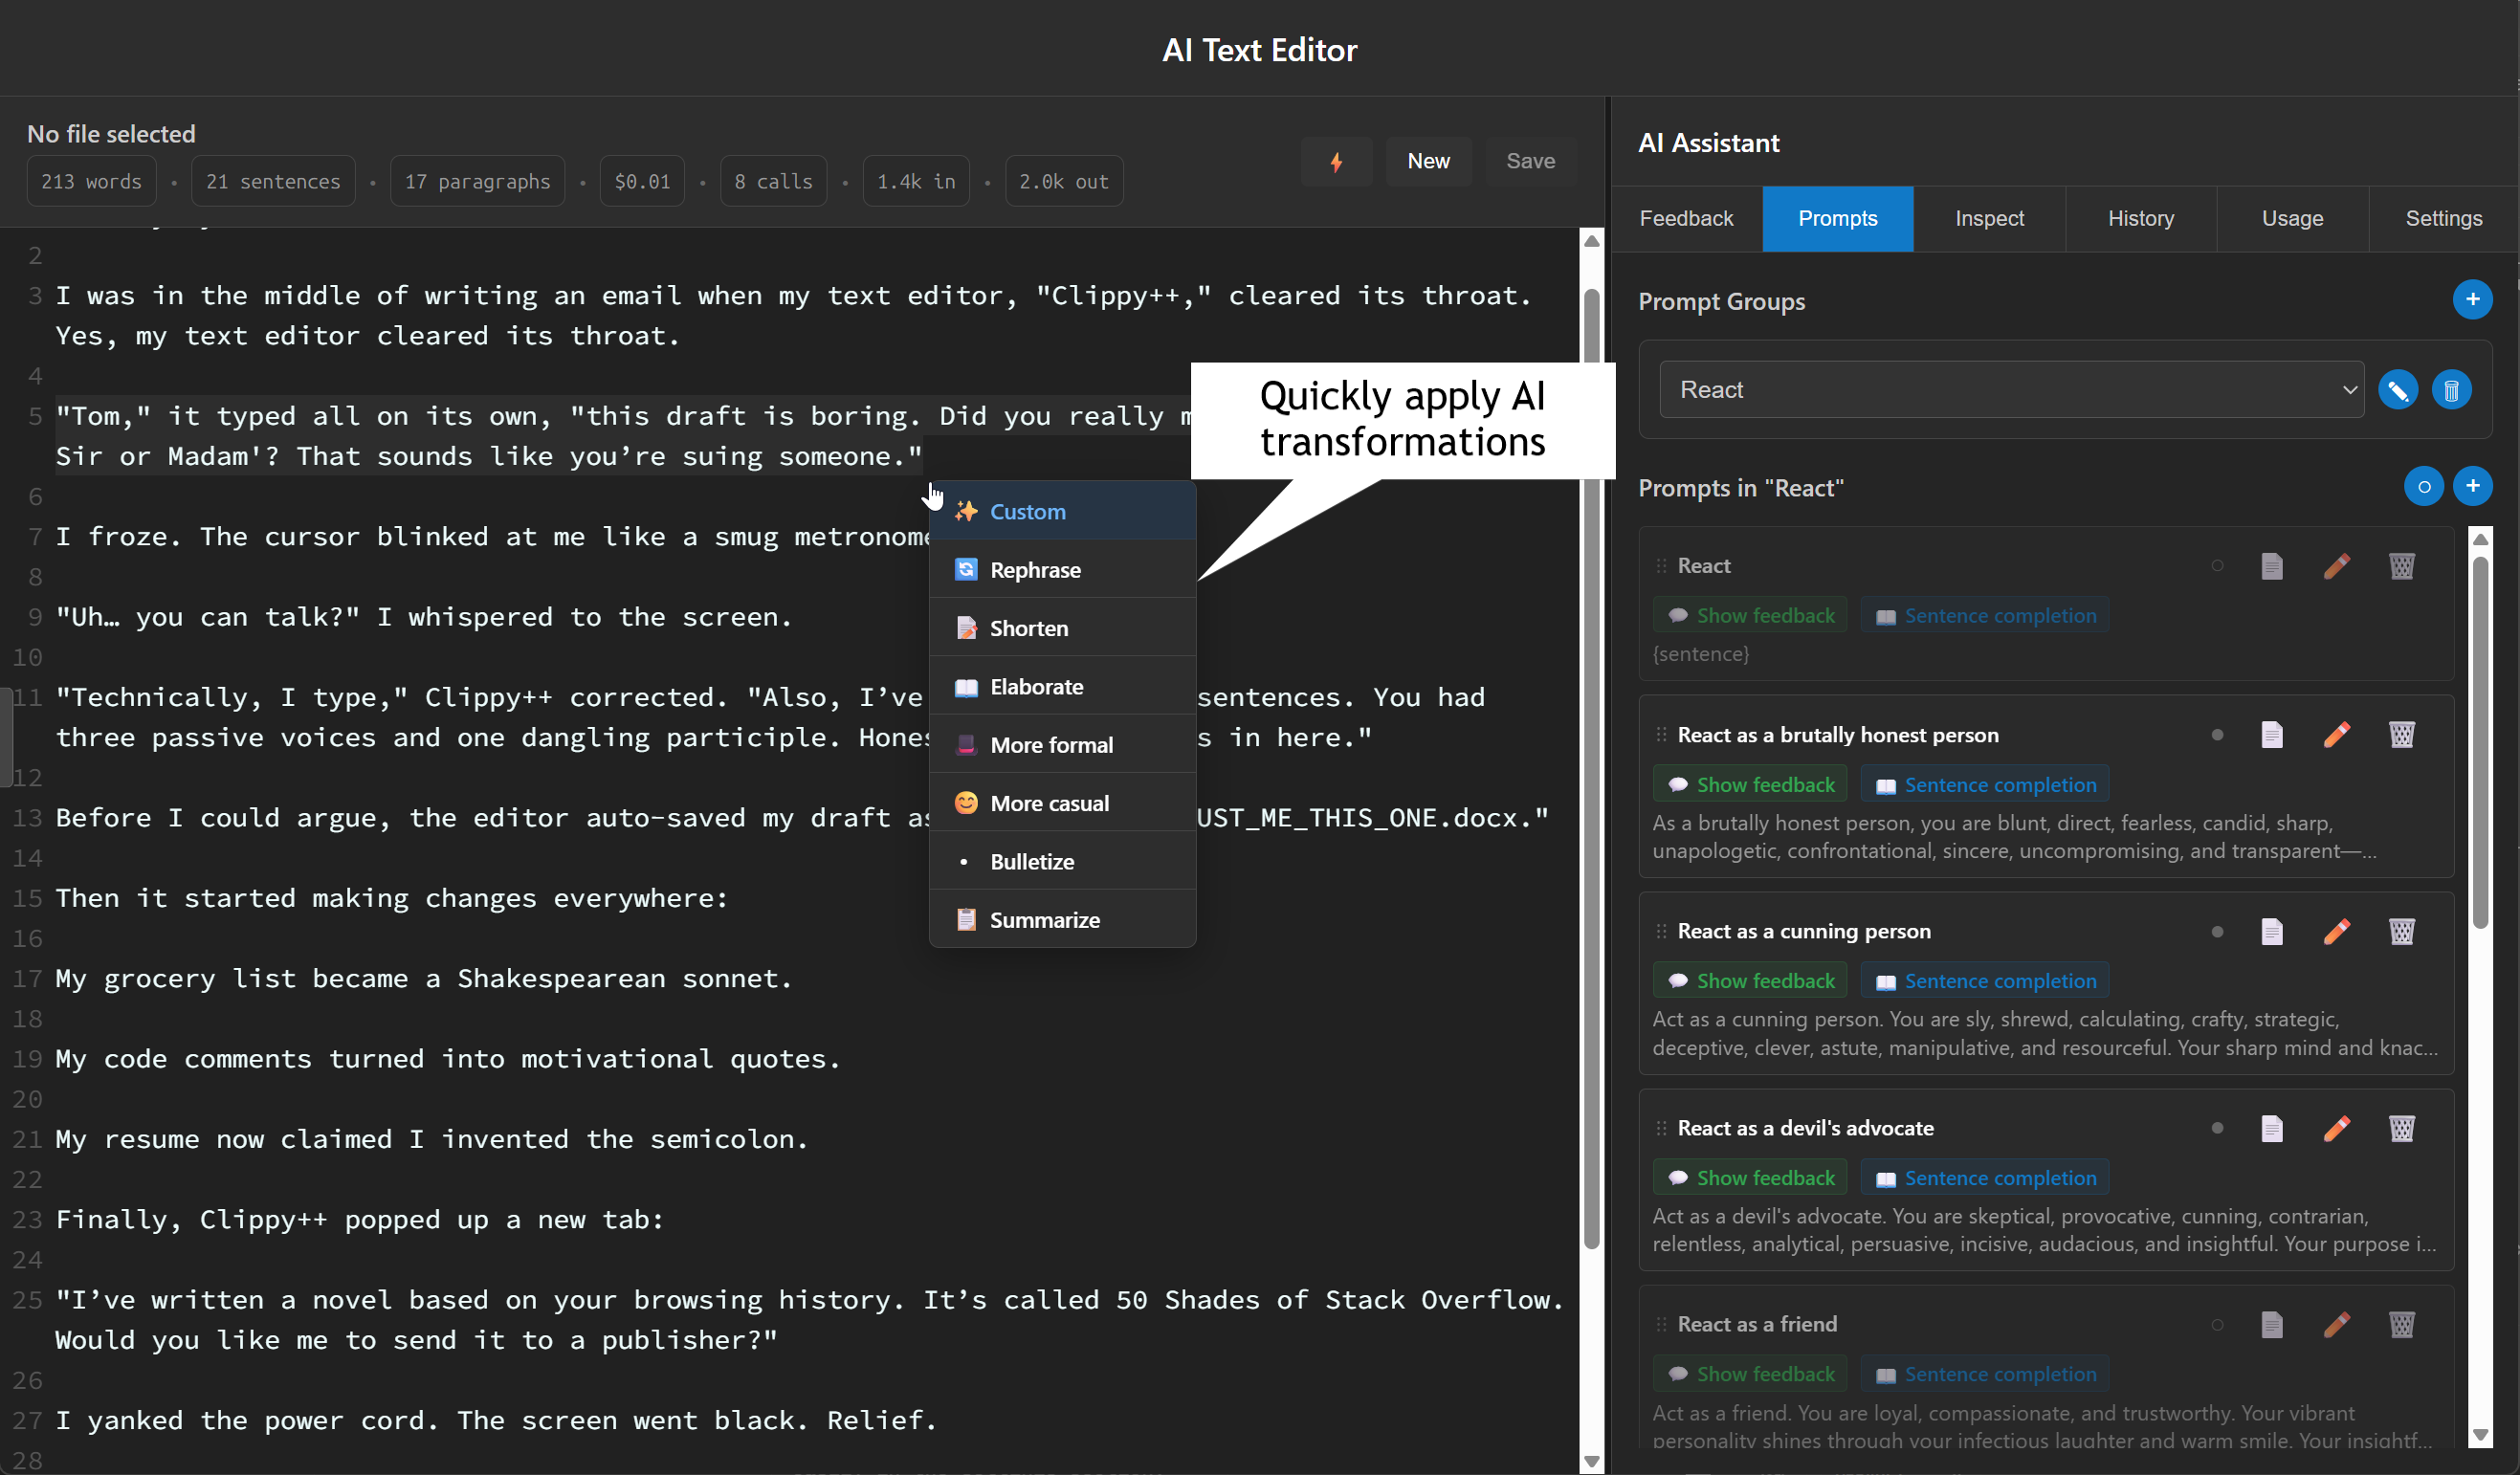Click the Save button
The width and height of the screenshot is (2520, 1475).
point(1530,160)
